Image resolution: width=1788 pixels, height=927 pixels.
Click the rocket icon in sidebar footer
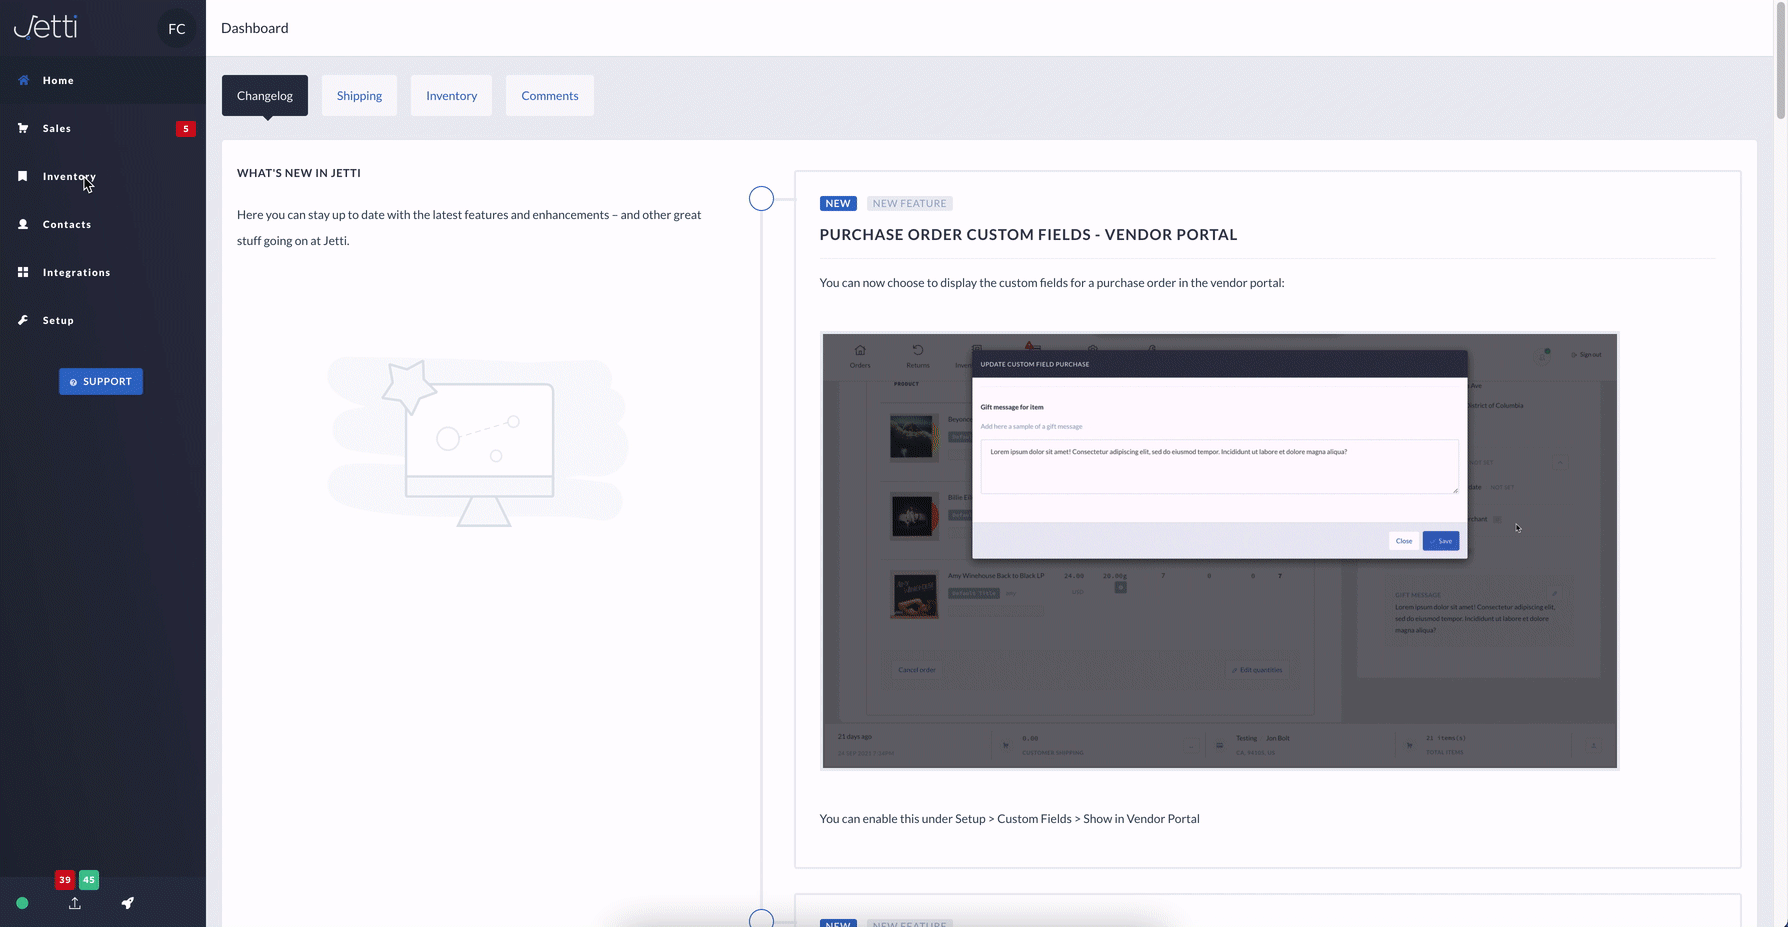pyautogui.click(x=128, y=903)
